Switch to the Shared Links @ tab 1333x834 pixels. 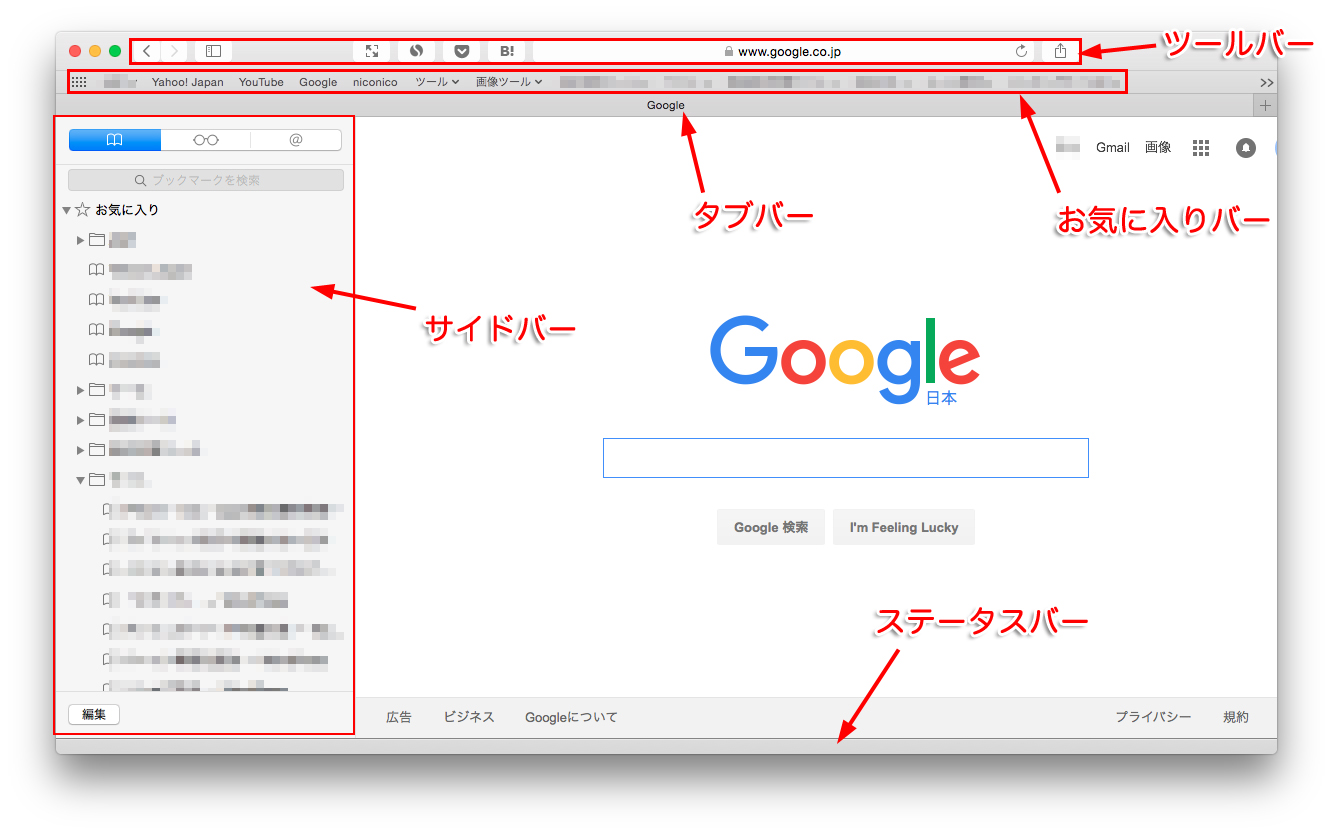tap(296, 140)
